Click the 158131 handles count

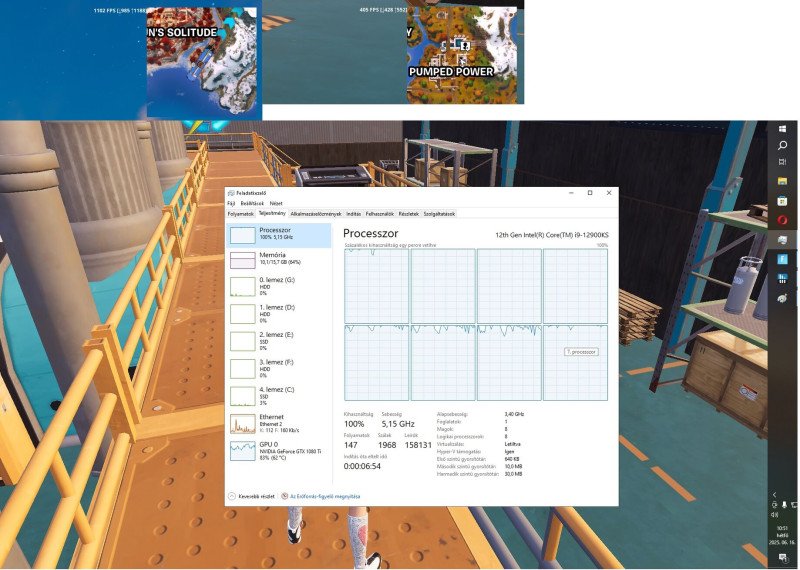[418, 445]
